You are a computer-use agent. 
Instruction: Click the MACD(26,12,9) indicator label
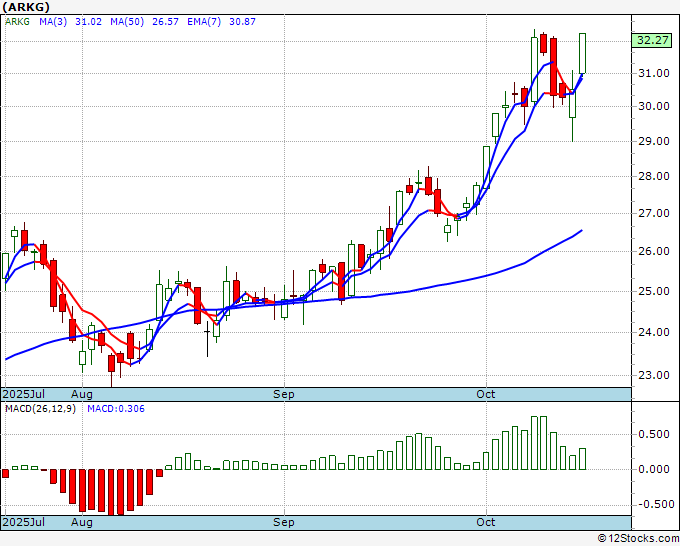(x=40, y=409)
